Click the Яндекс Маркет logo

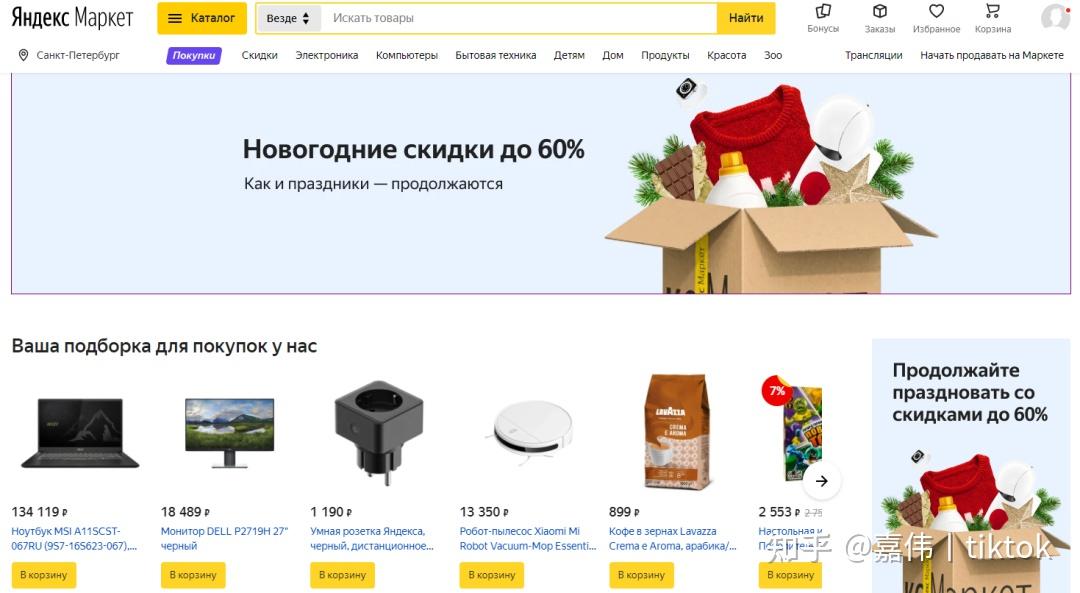(72, 19)
